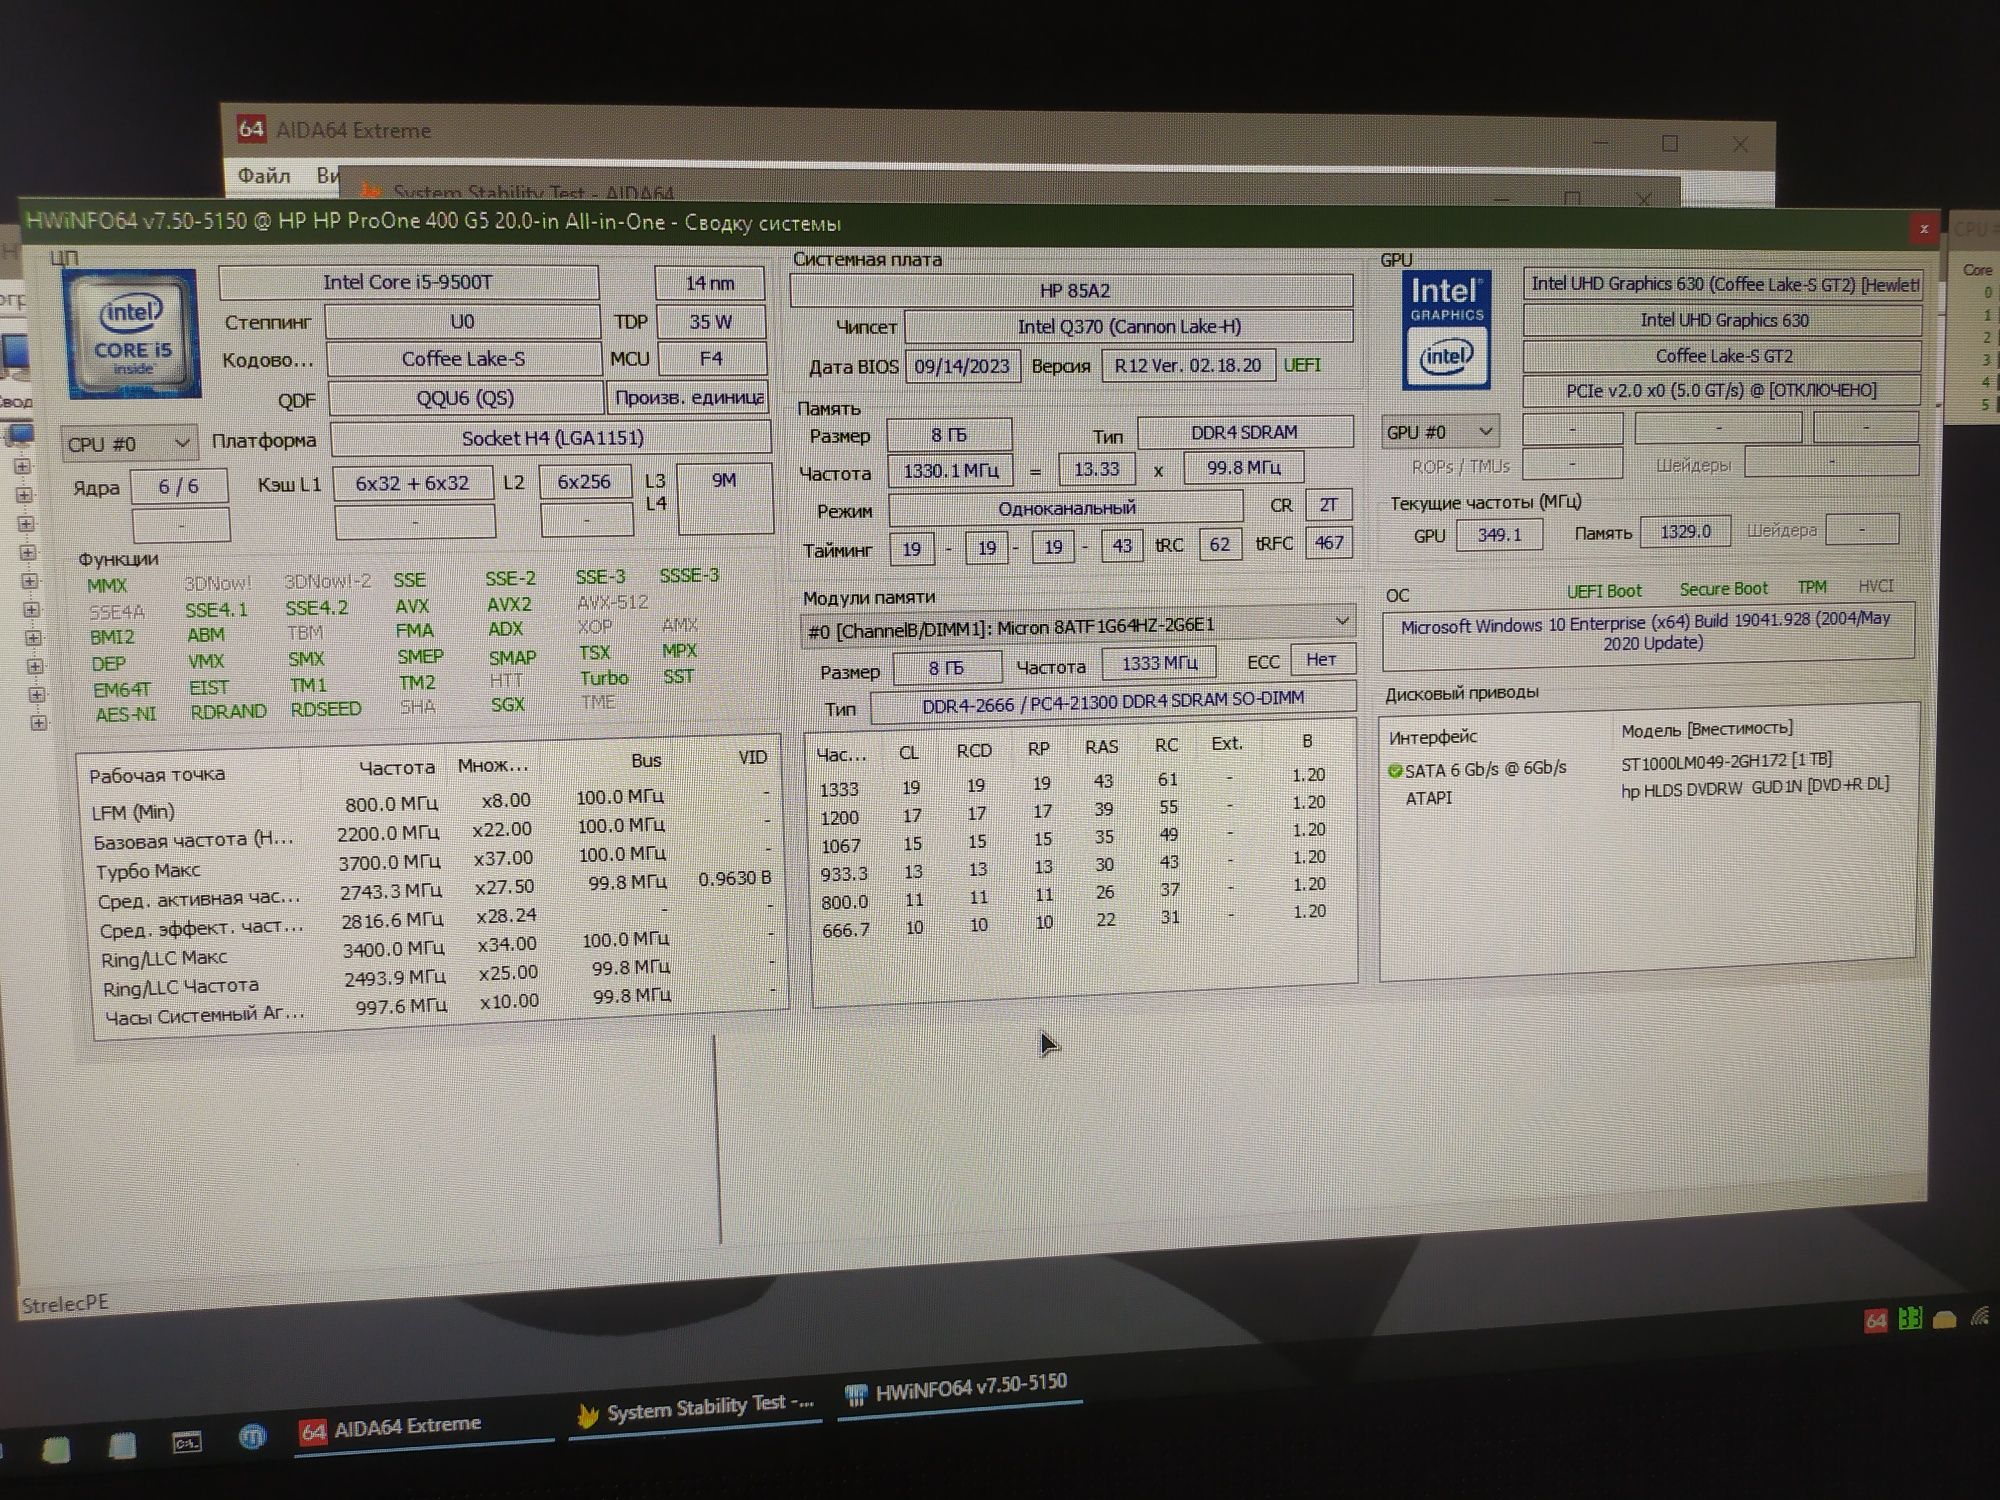
Task: Select the Турбо Макс operating point row
Action: pyautogui.click(x=430, y=864)
